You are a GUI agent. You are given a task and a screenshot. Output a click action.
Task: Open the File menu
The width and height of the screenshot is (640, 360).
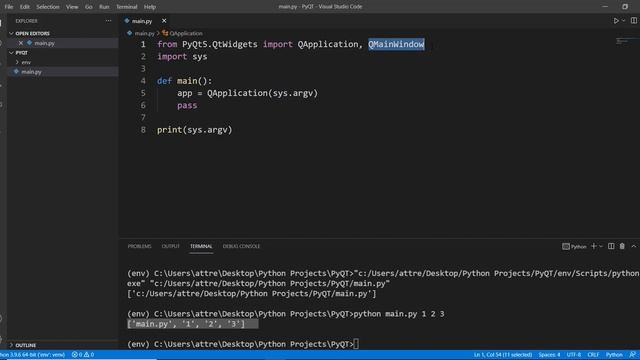[x=9, y=7]
